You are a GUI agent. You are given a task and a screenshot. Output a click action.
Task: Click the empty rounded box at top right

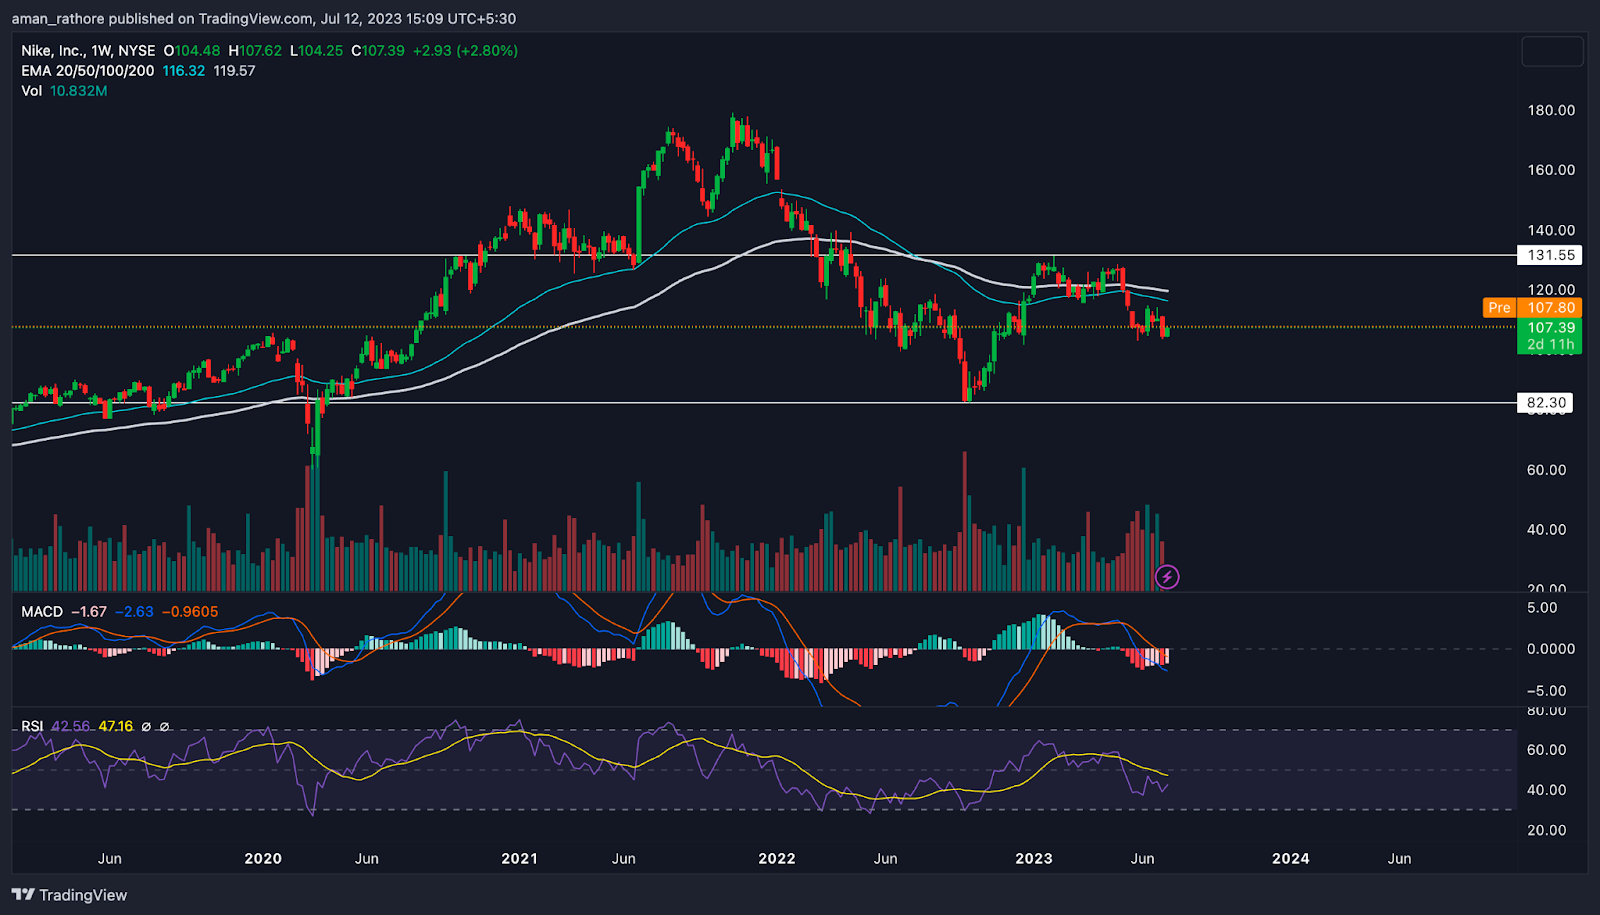pos(1552,51)
